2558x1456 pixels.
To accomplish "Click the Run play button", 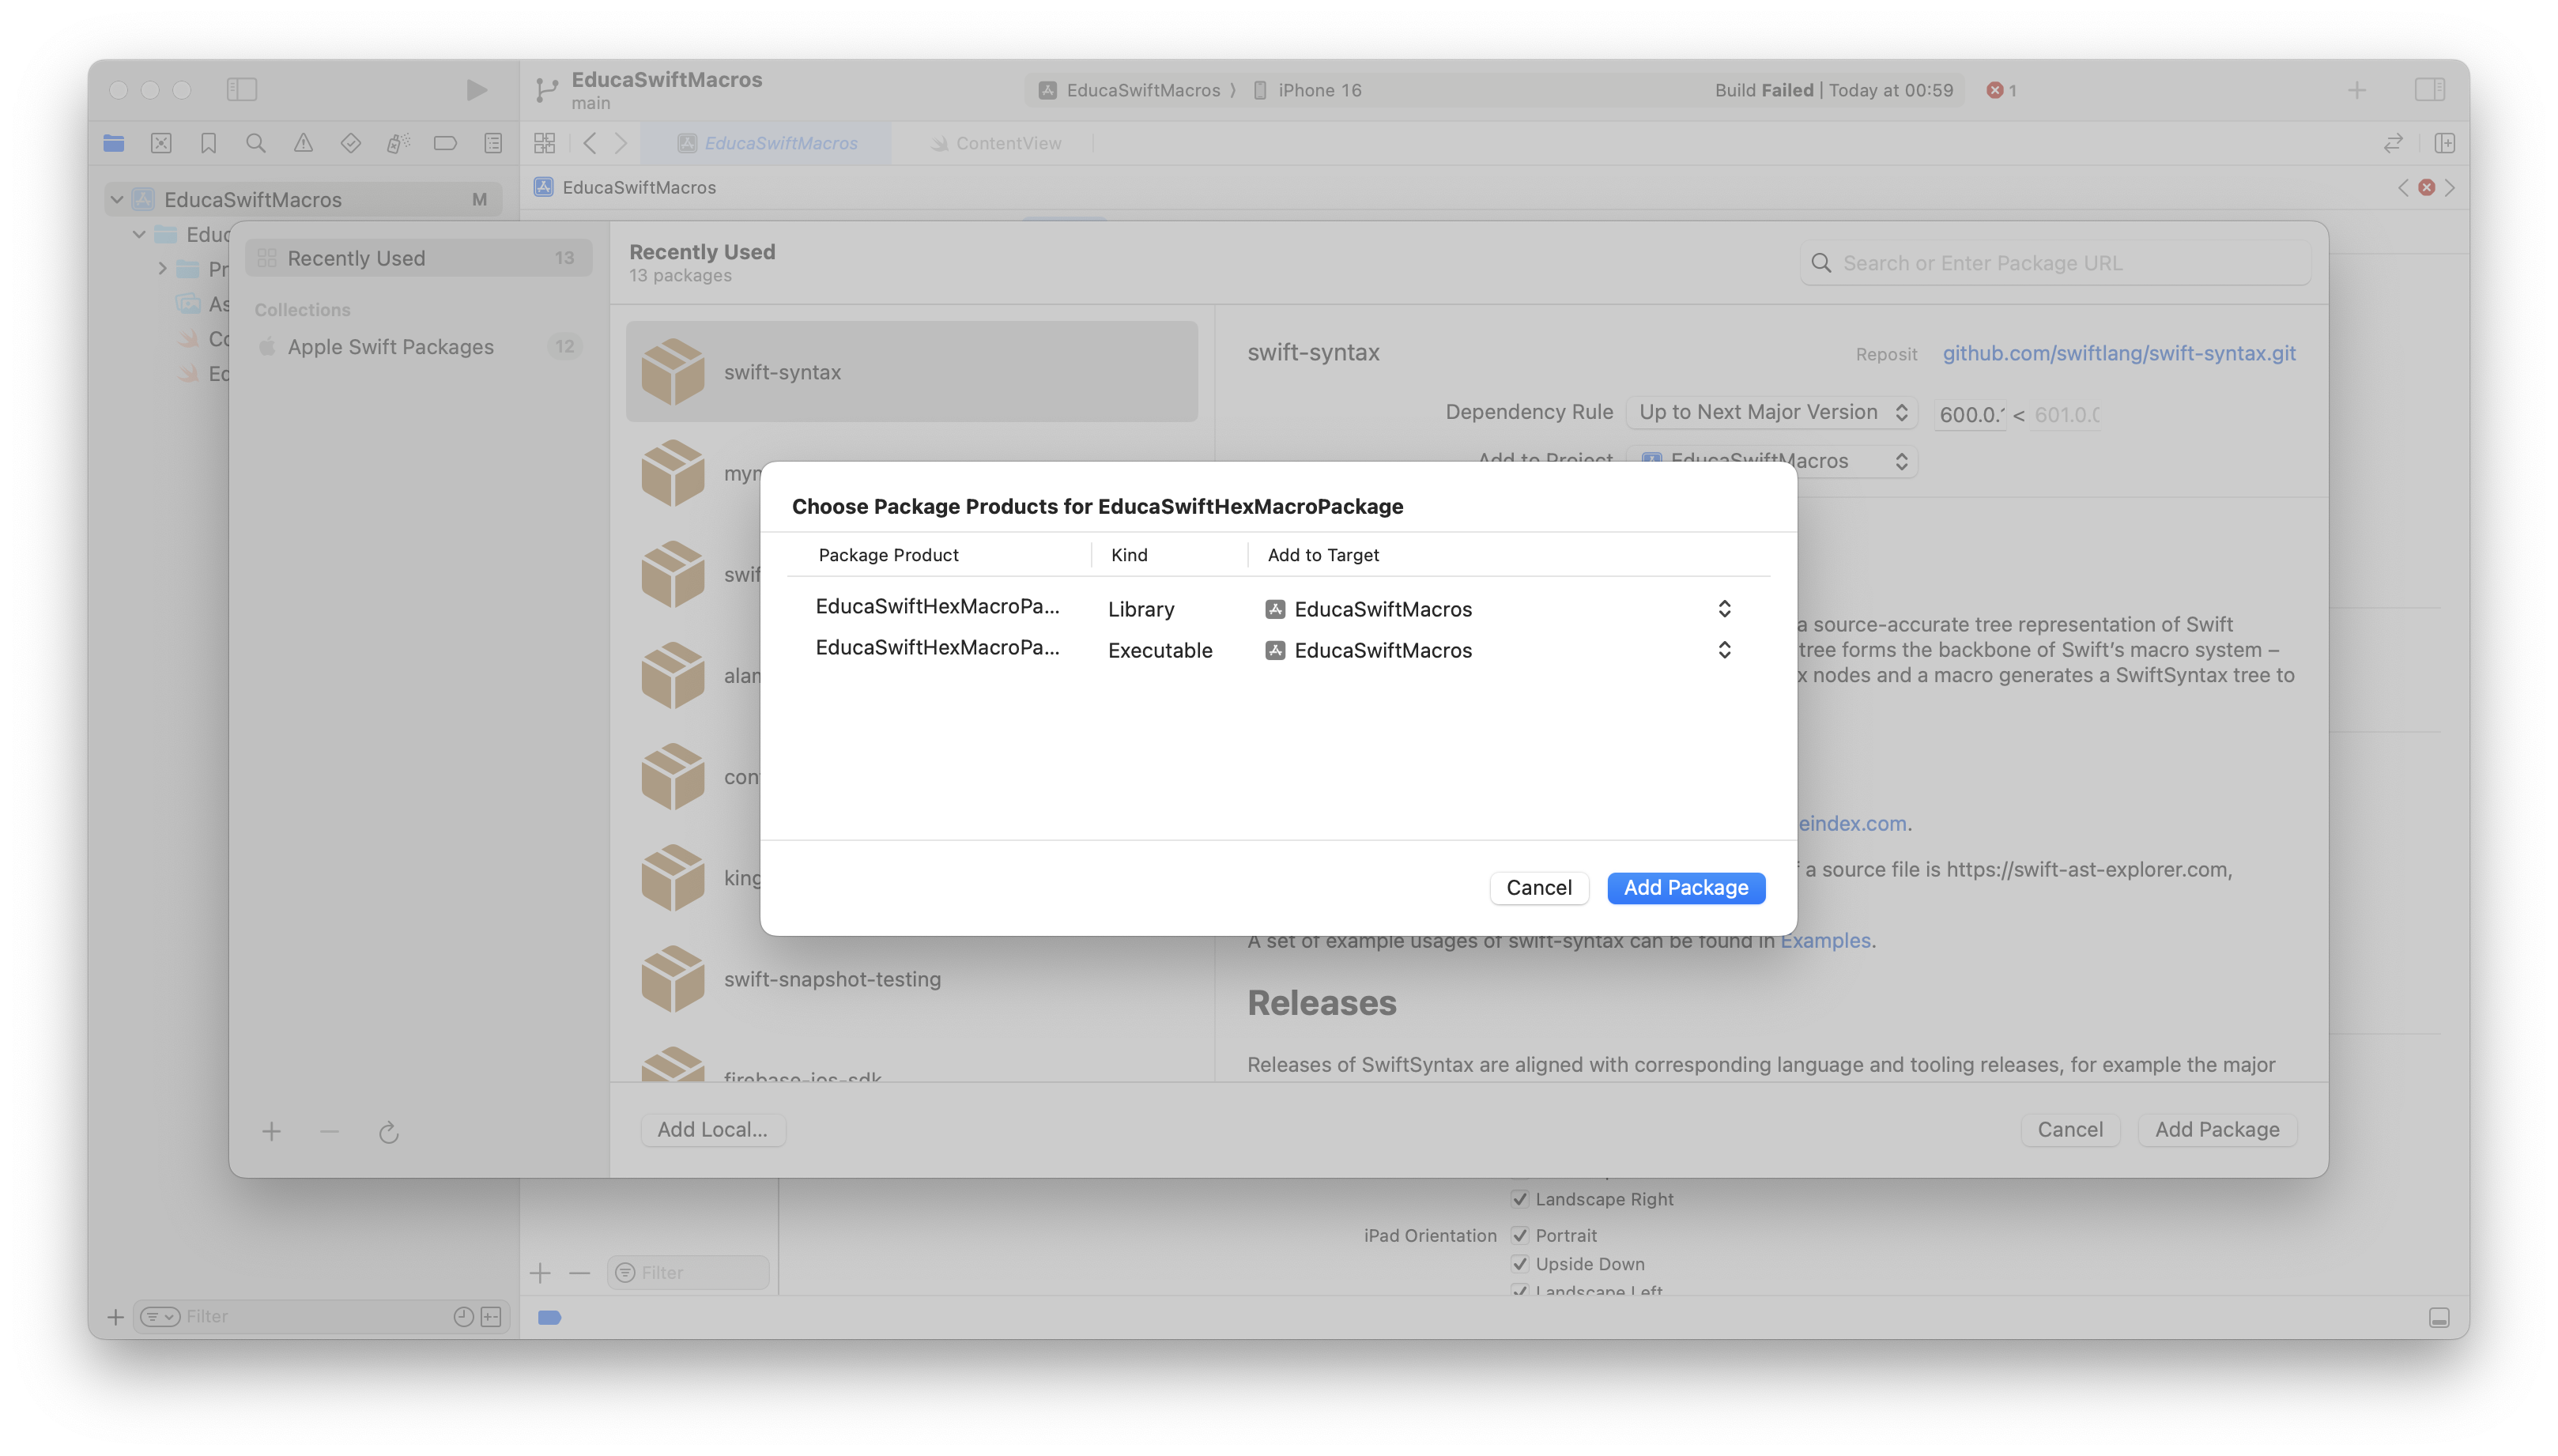I will (x=476, y=90).
